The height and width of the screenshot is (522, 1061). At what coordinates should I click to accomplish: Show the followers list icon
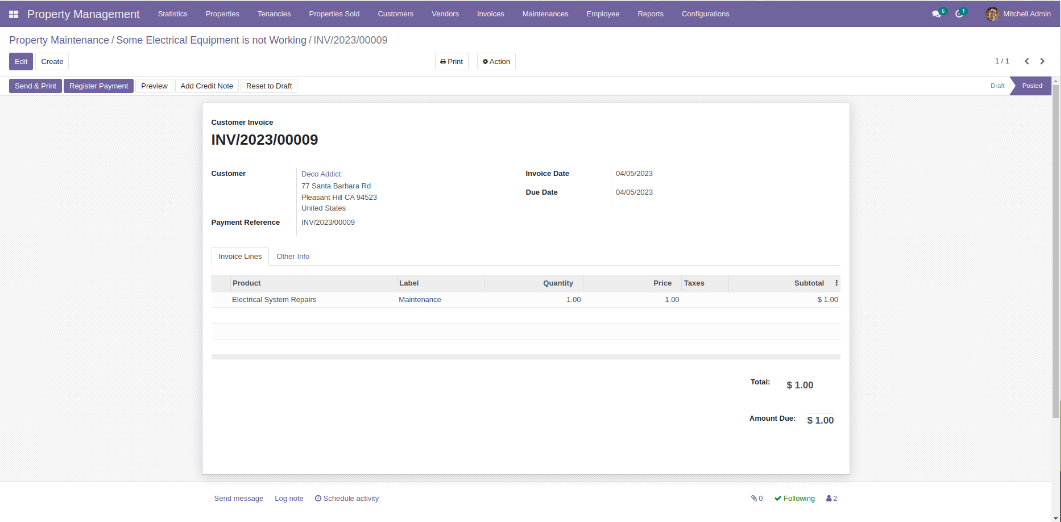click(831, 498)
